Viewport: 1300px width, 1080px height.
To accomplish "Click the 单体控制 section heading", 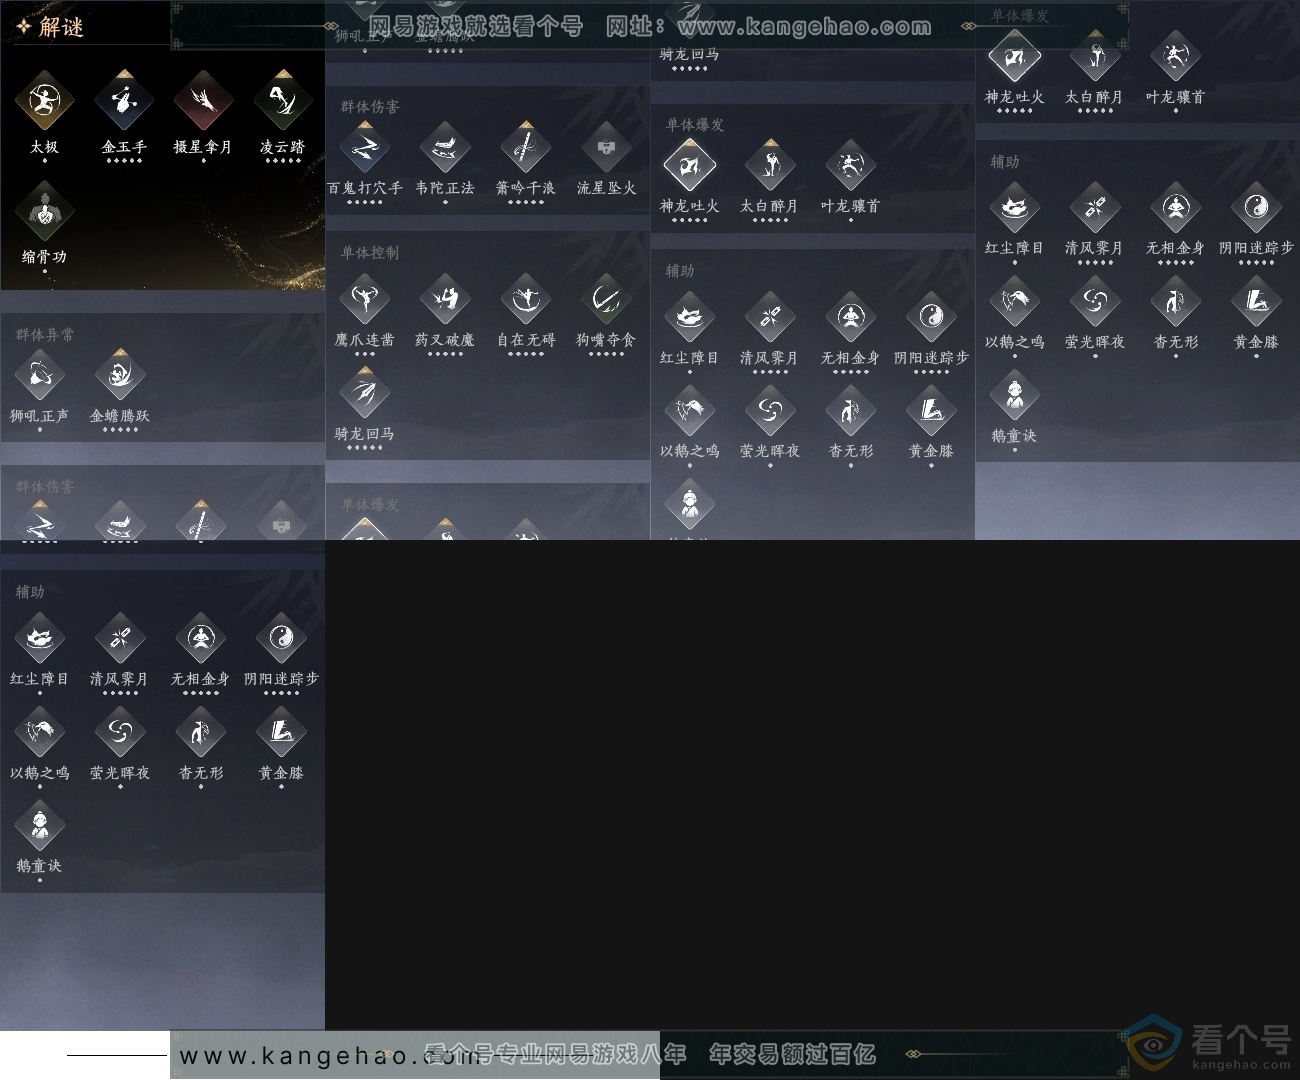I will coord(370,253).
